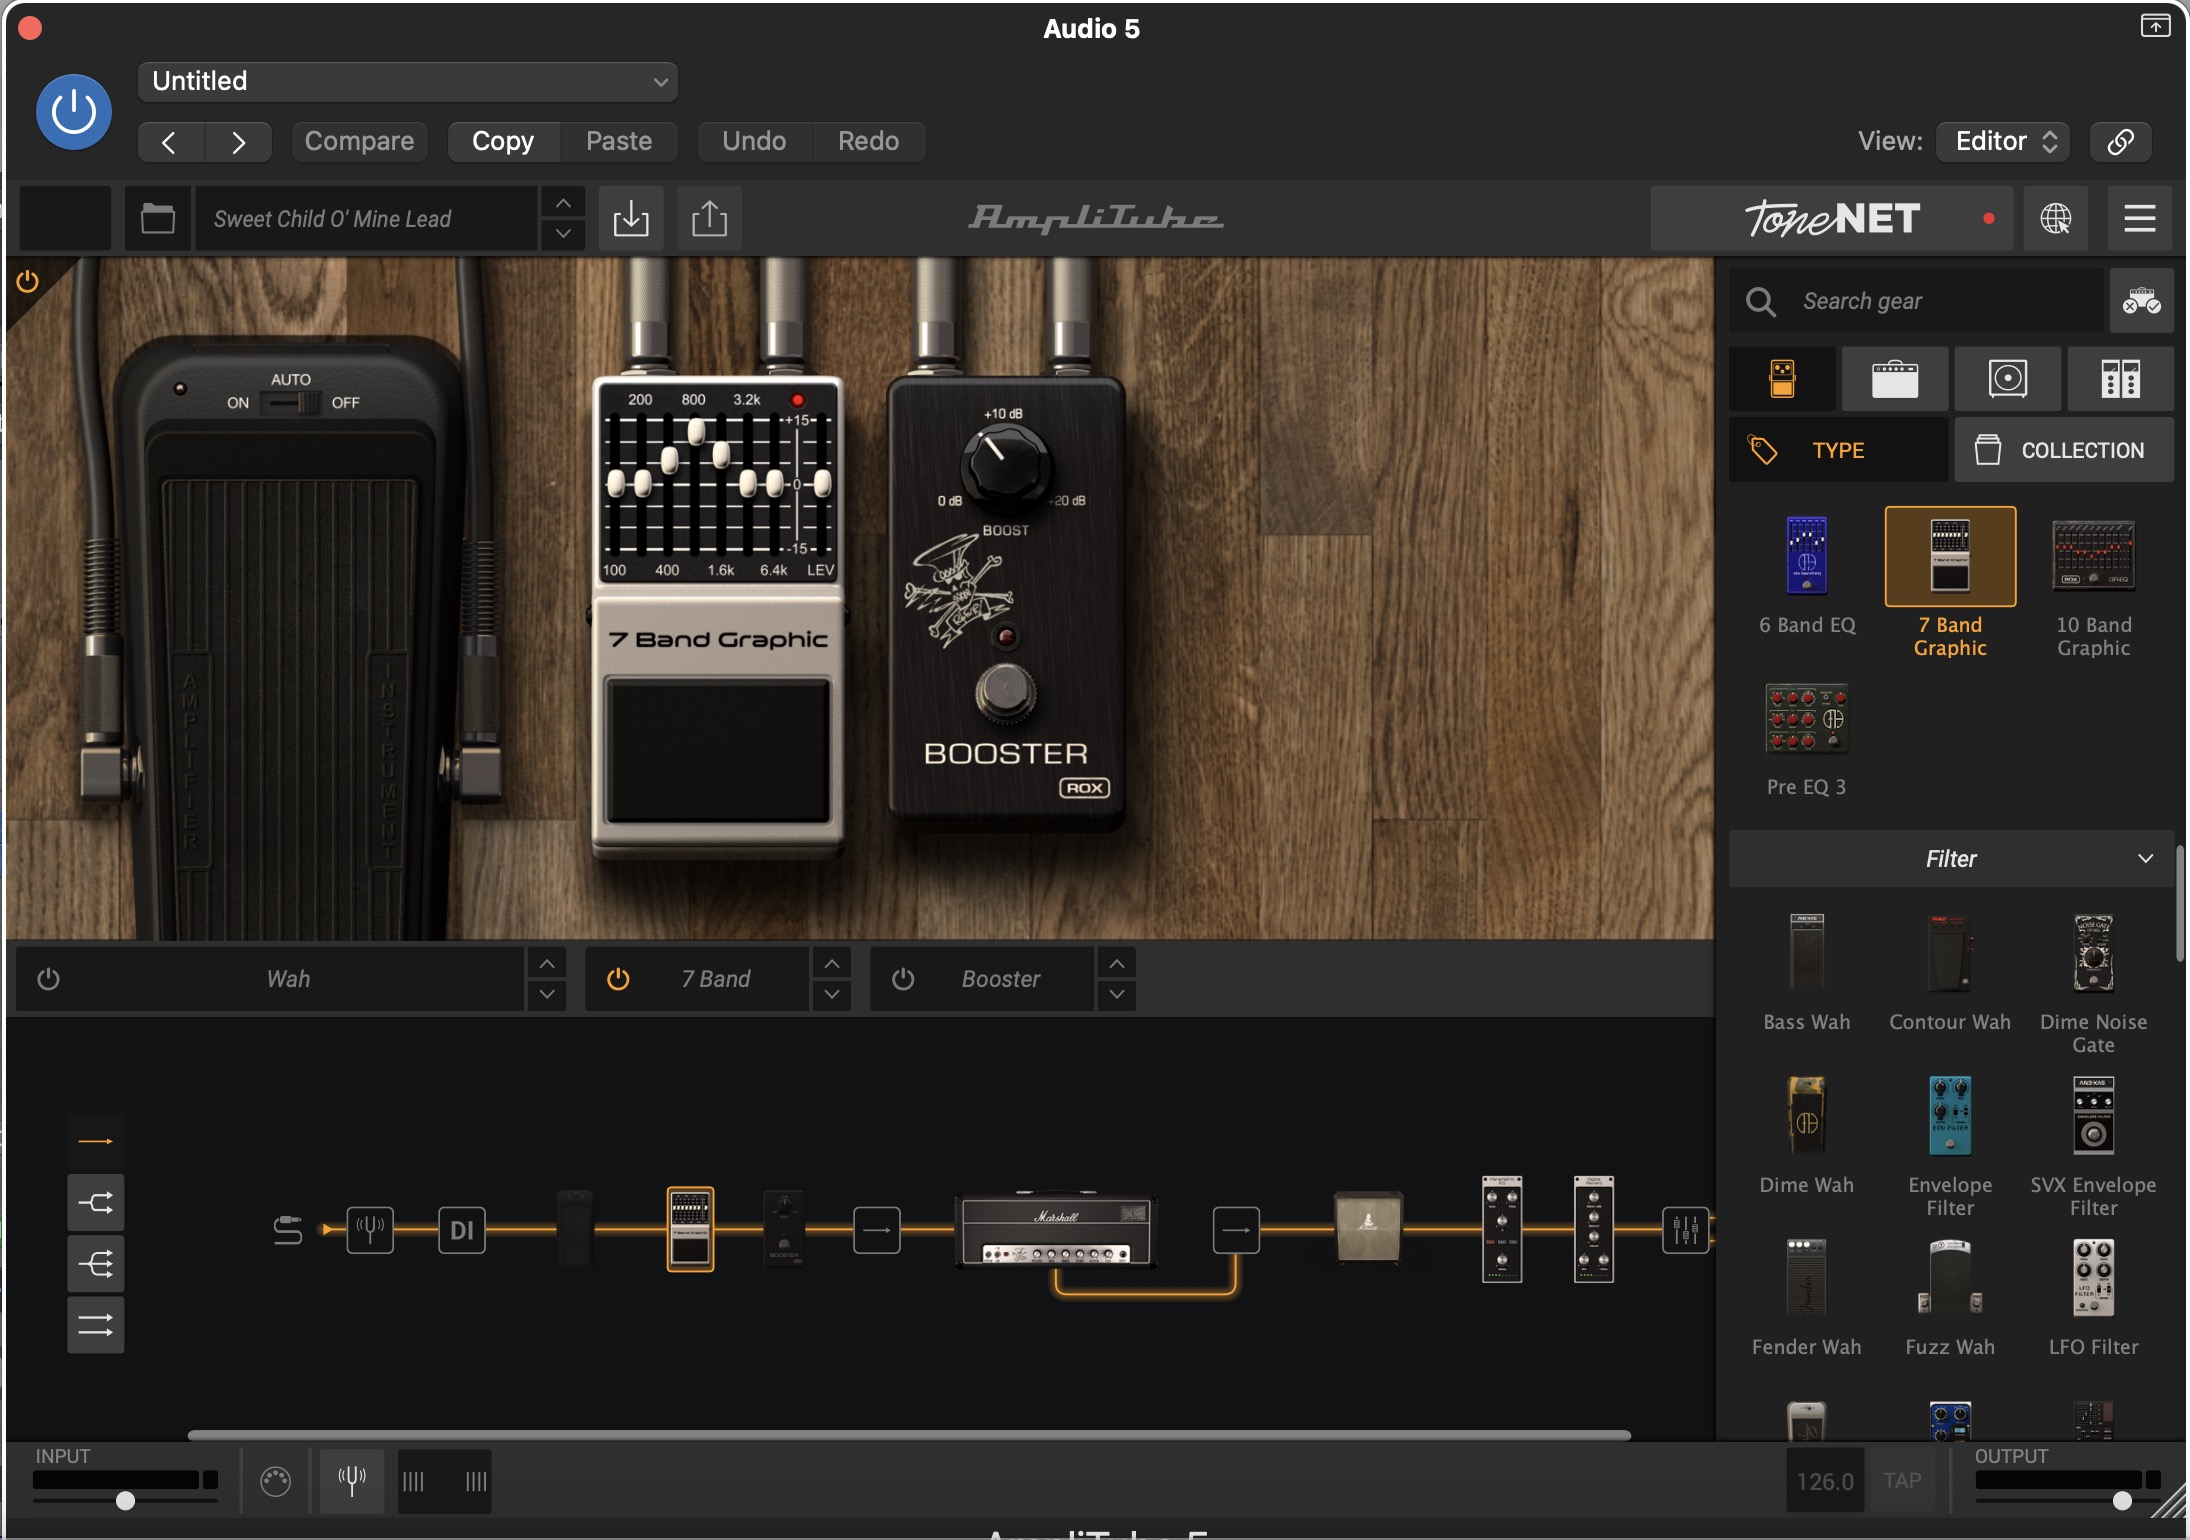
Task: Click the save preset download icon
Action: [631, 218]
